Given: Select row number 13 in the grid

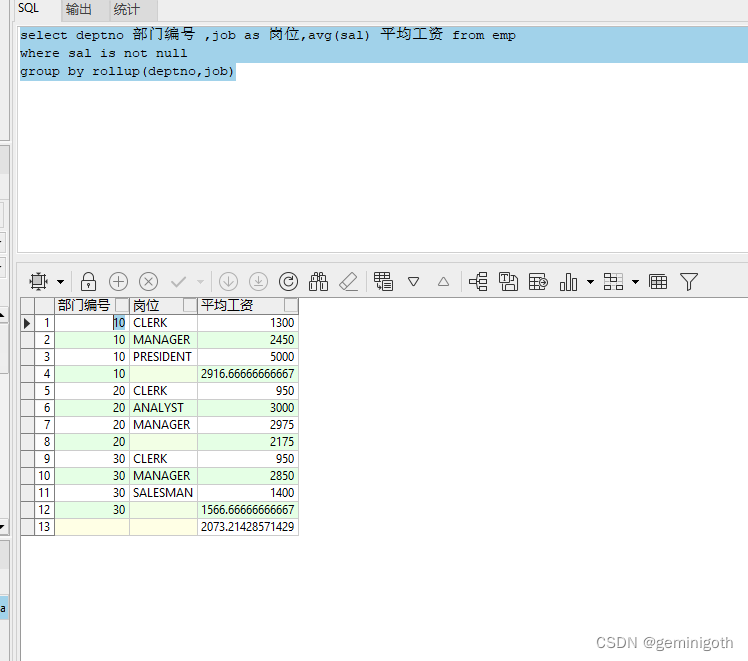Looking at the screenshot, I should pyautogui.click(x=45, y=527).
